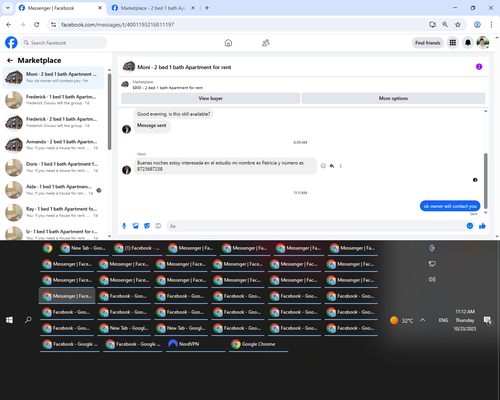Image resolution: width=500 pixels, height=400 pixels.
Task: Click the back arrow beside Marketplace
Action: [x=10, y=60]
